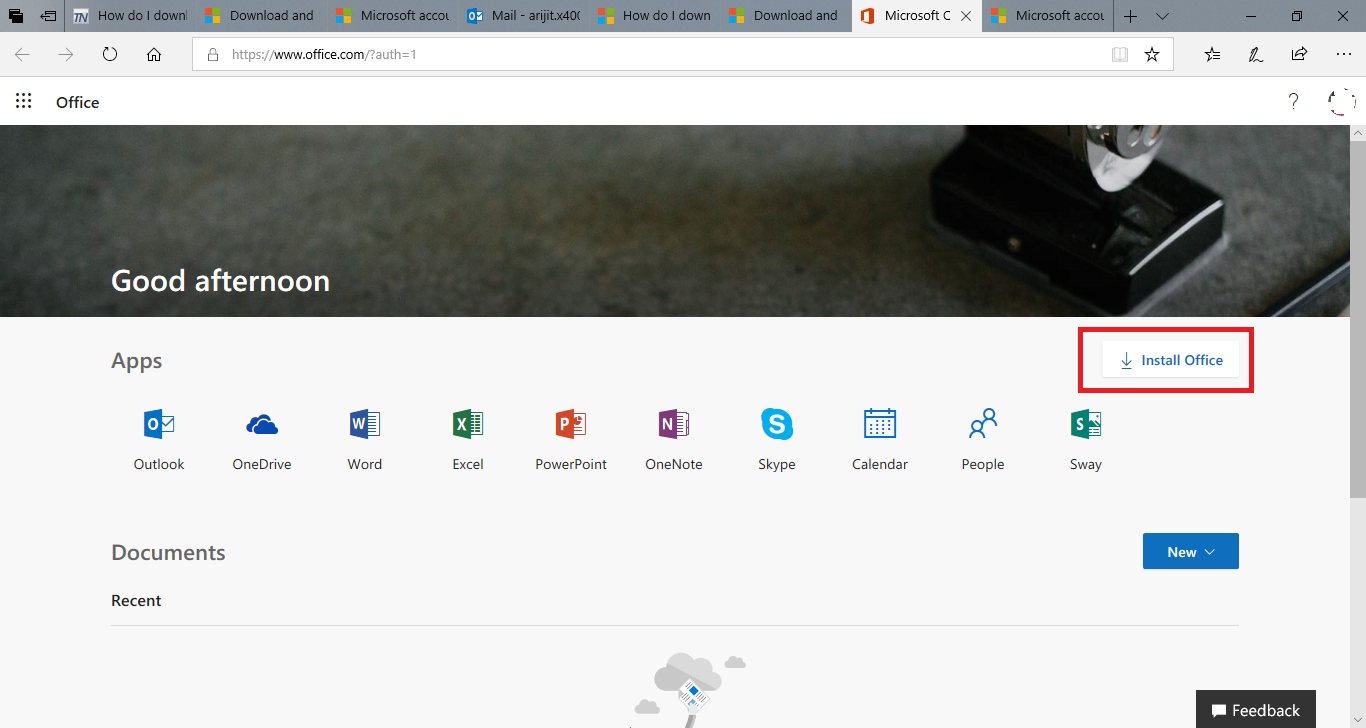Open a new browser tab
Screen dimensions: 1366x728
[x=1130, y=16]
